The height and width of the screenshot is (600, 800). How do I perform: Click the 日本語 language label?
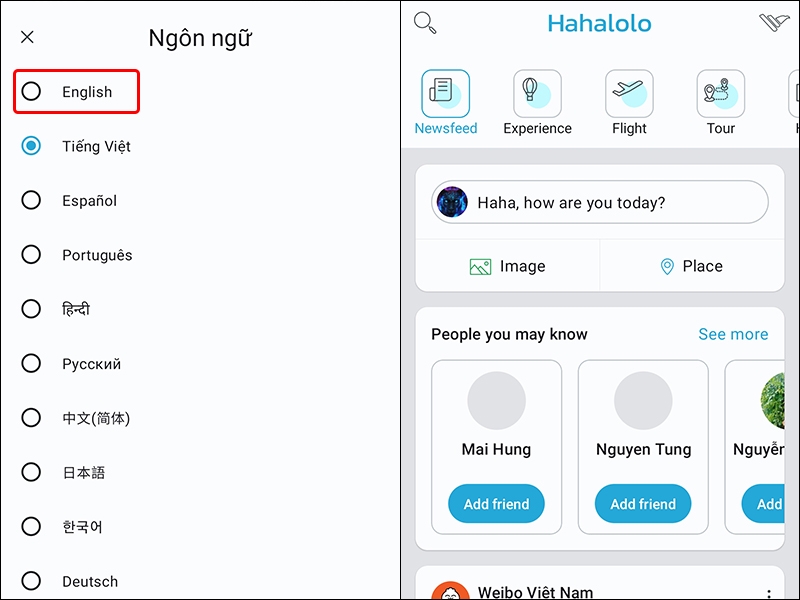tap(84, 472)
